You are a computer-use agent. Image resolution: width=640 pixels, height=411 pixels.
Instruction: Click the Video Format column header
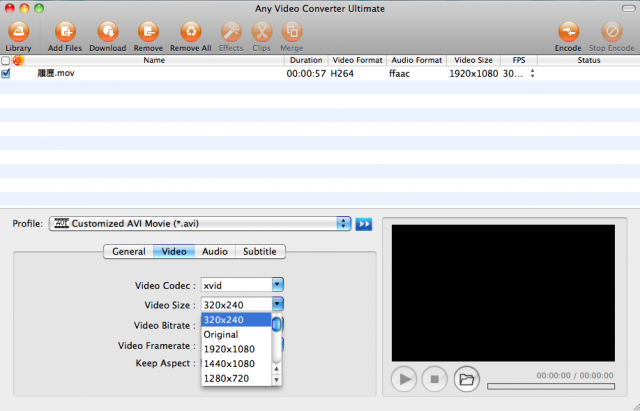357,60
